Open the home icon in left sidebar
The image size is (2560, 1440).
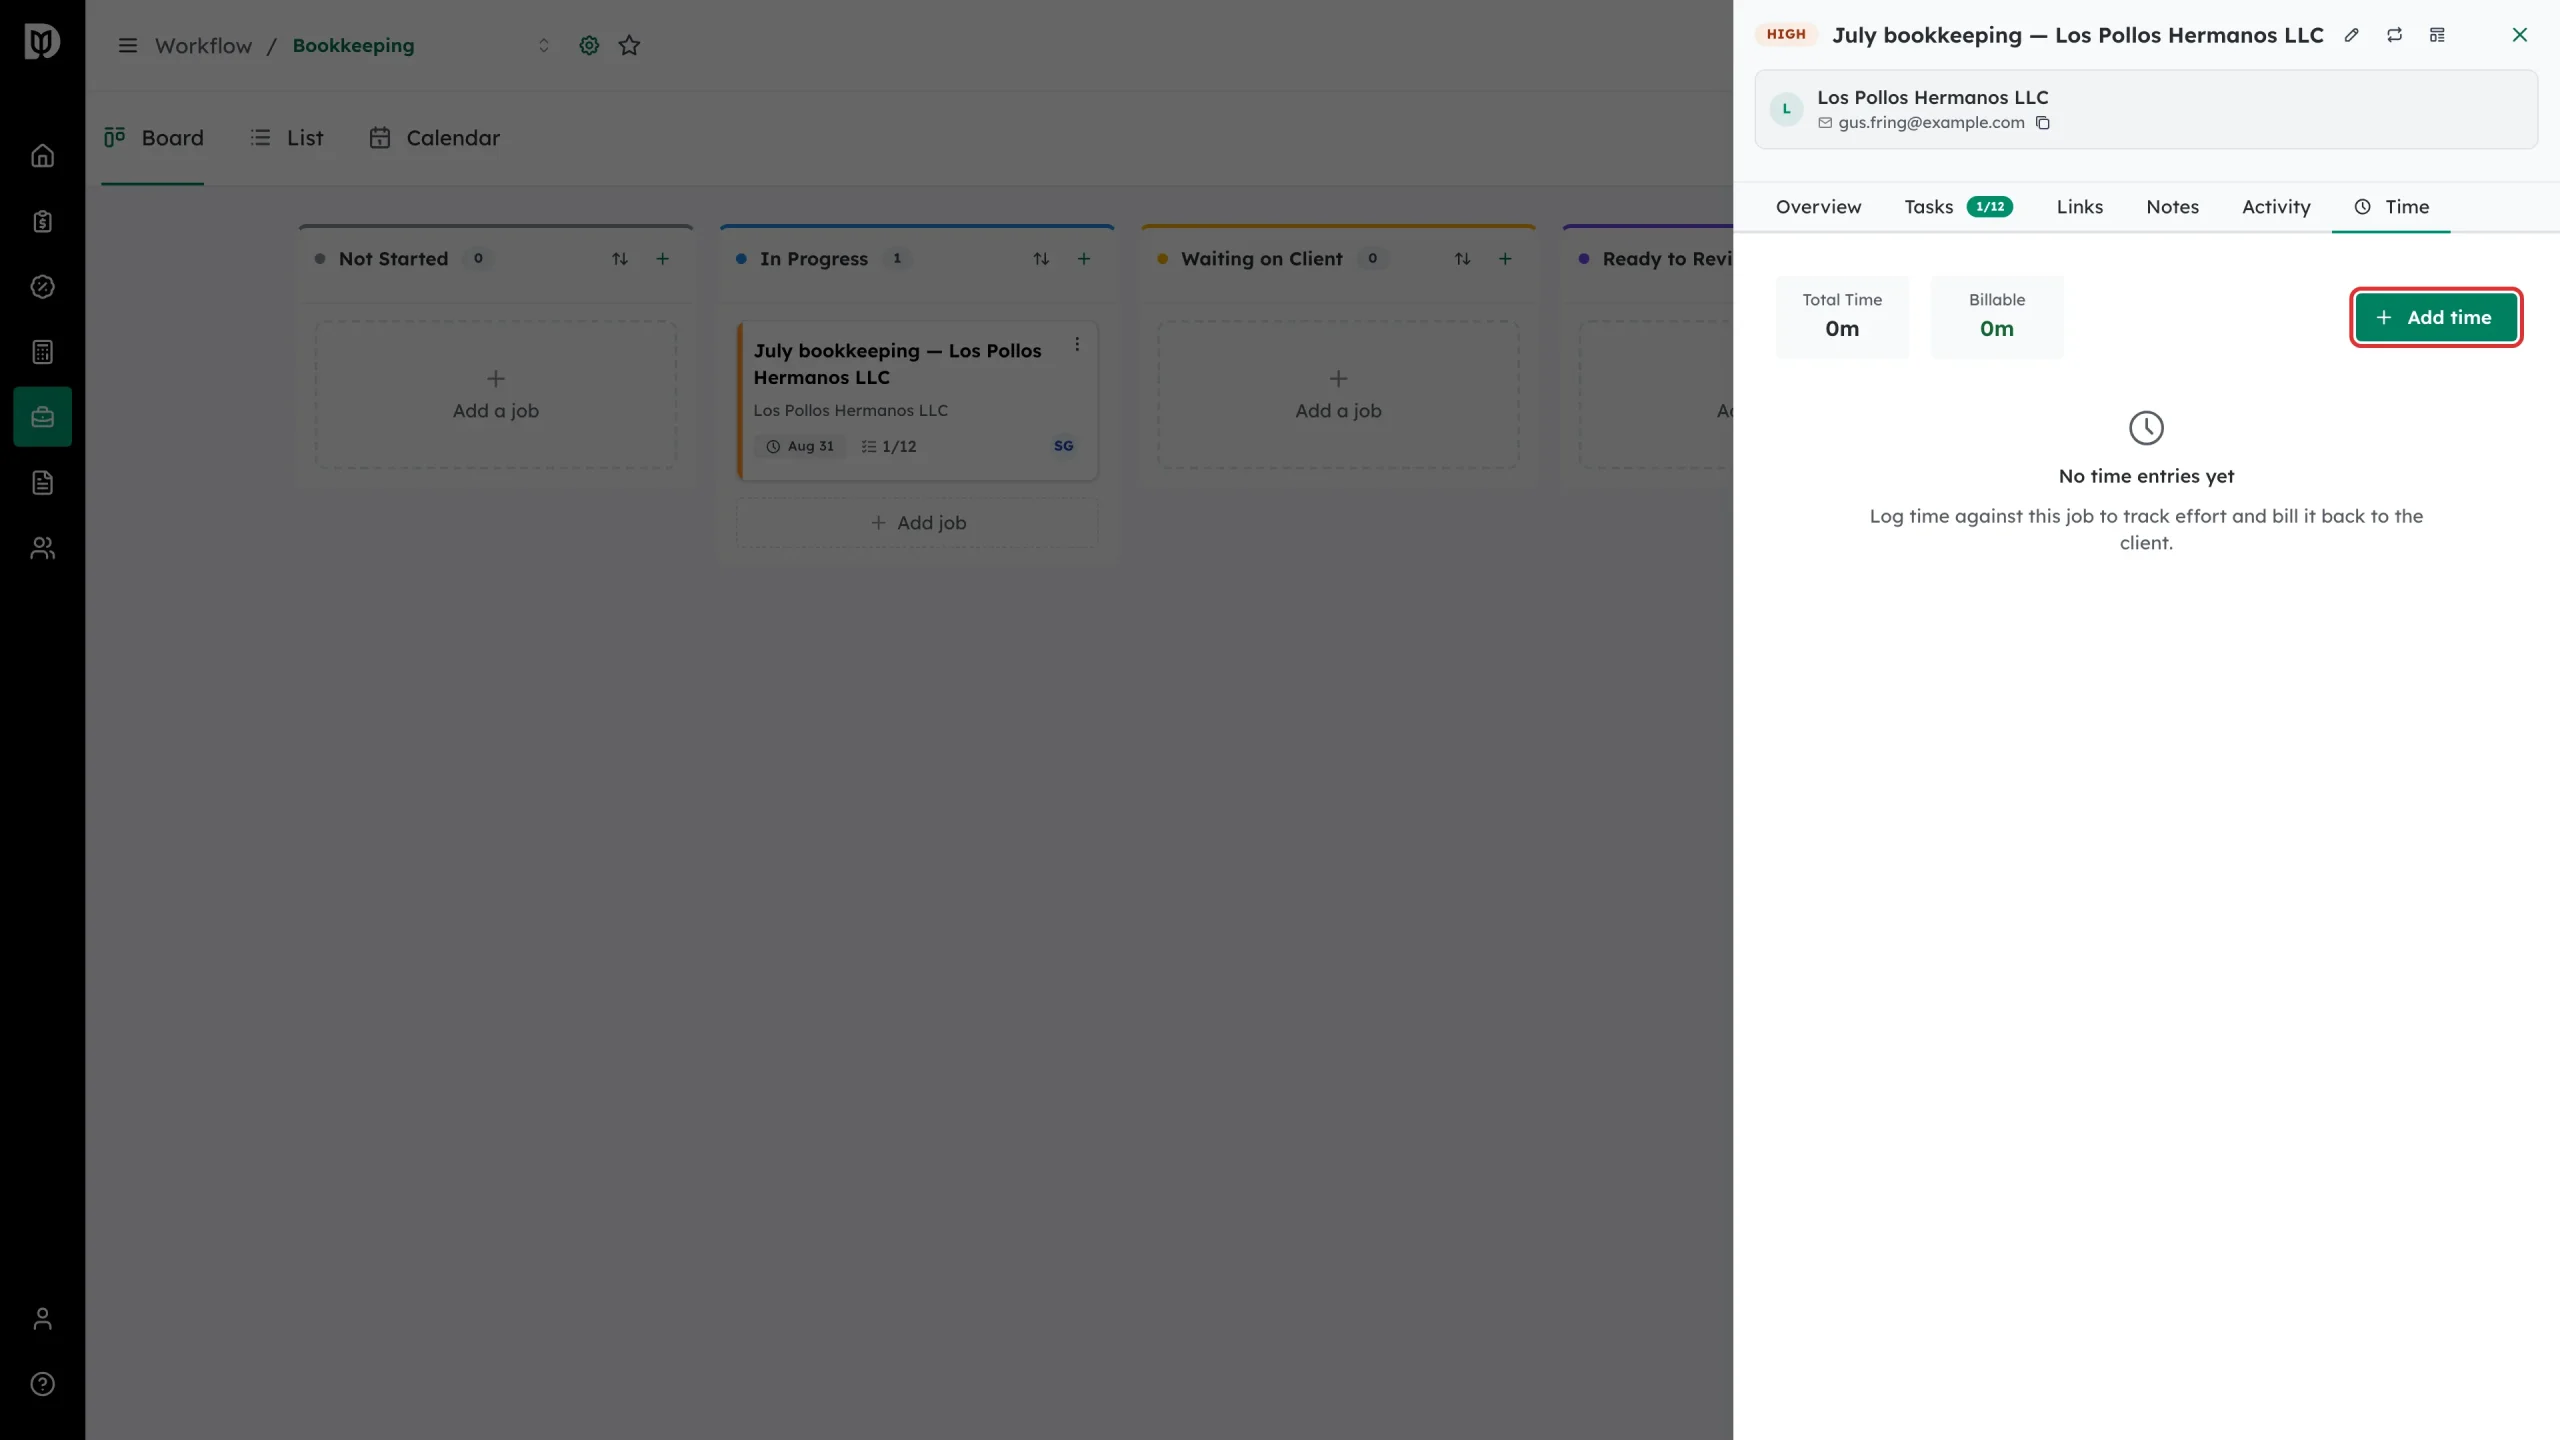click(42, 156)
